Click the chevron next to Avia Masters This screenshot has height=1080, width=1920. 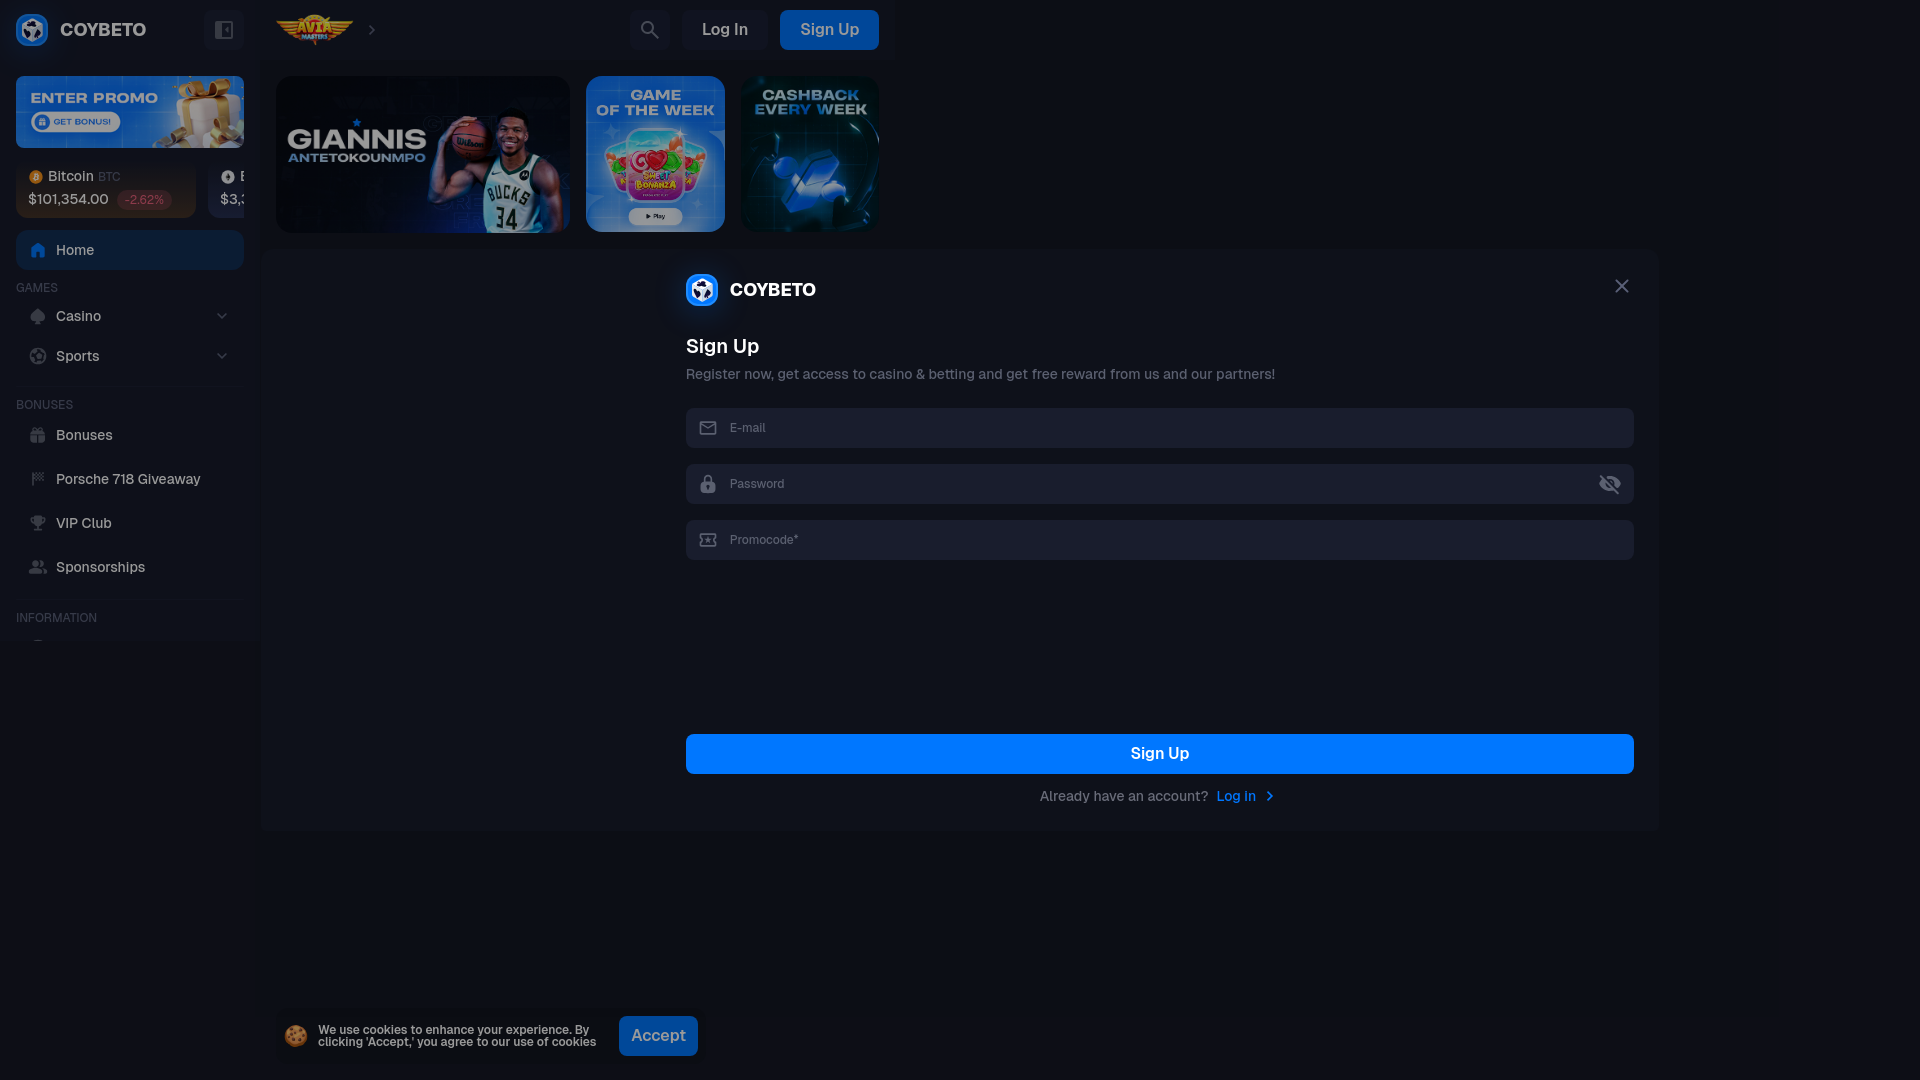click(372, 30)
